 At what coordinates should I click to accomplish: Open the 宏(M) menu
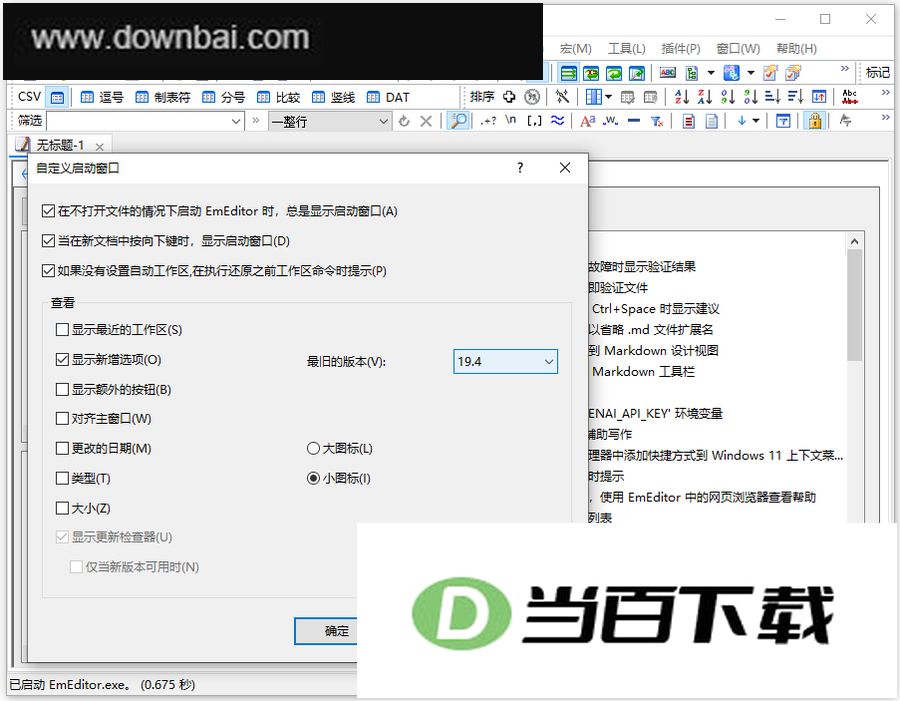point(576,49)
